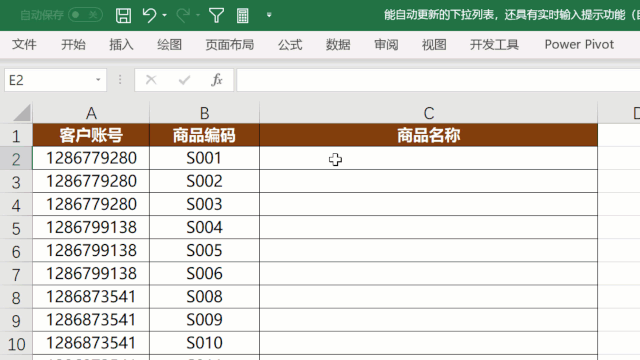Switch to the 公式 ribbon tab
The height and width of the screenshot is (360, 640).
coord(290,44)
